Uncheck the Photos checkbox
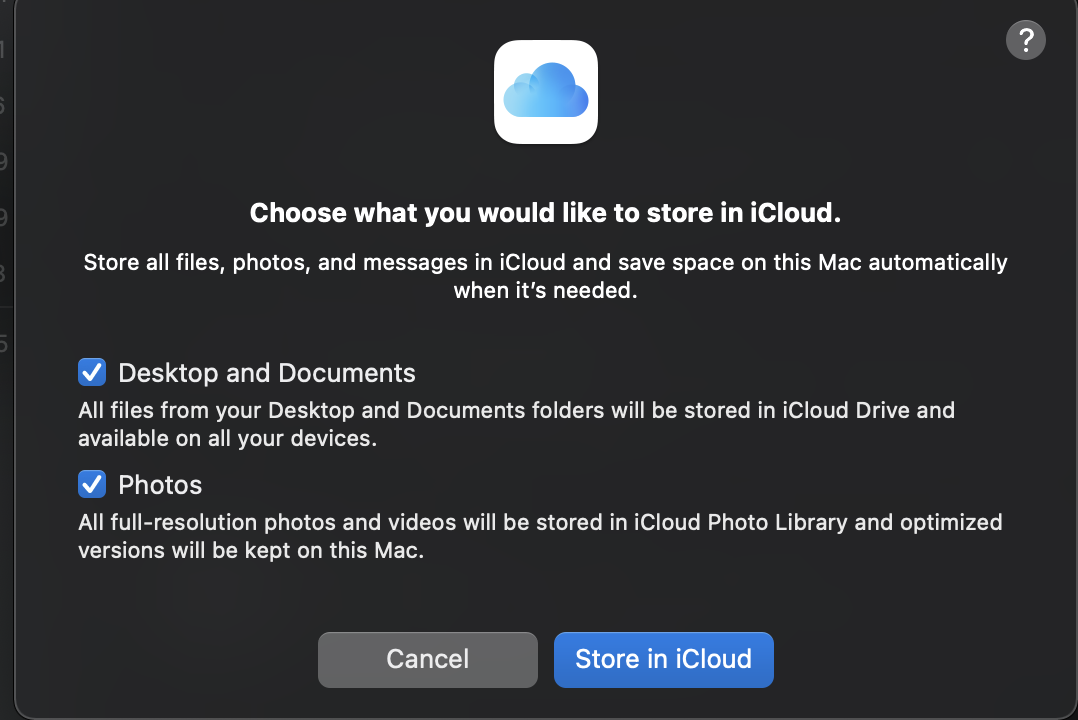 pos(92,484)
